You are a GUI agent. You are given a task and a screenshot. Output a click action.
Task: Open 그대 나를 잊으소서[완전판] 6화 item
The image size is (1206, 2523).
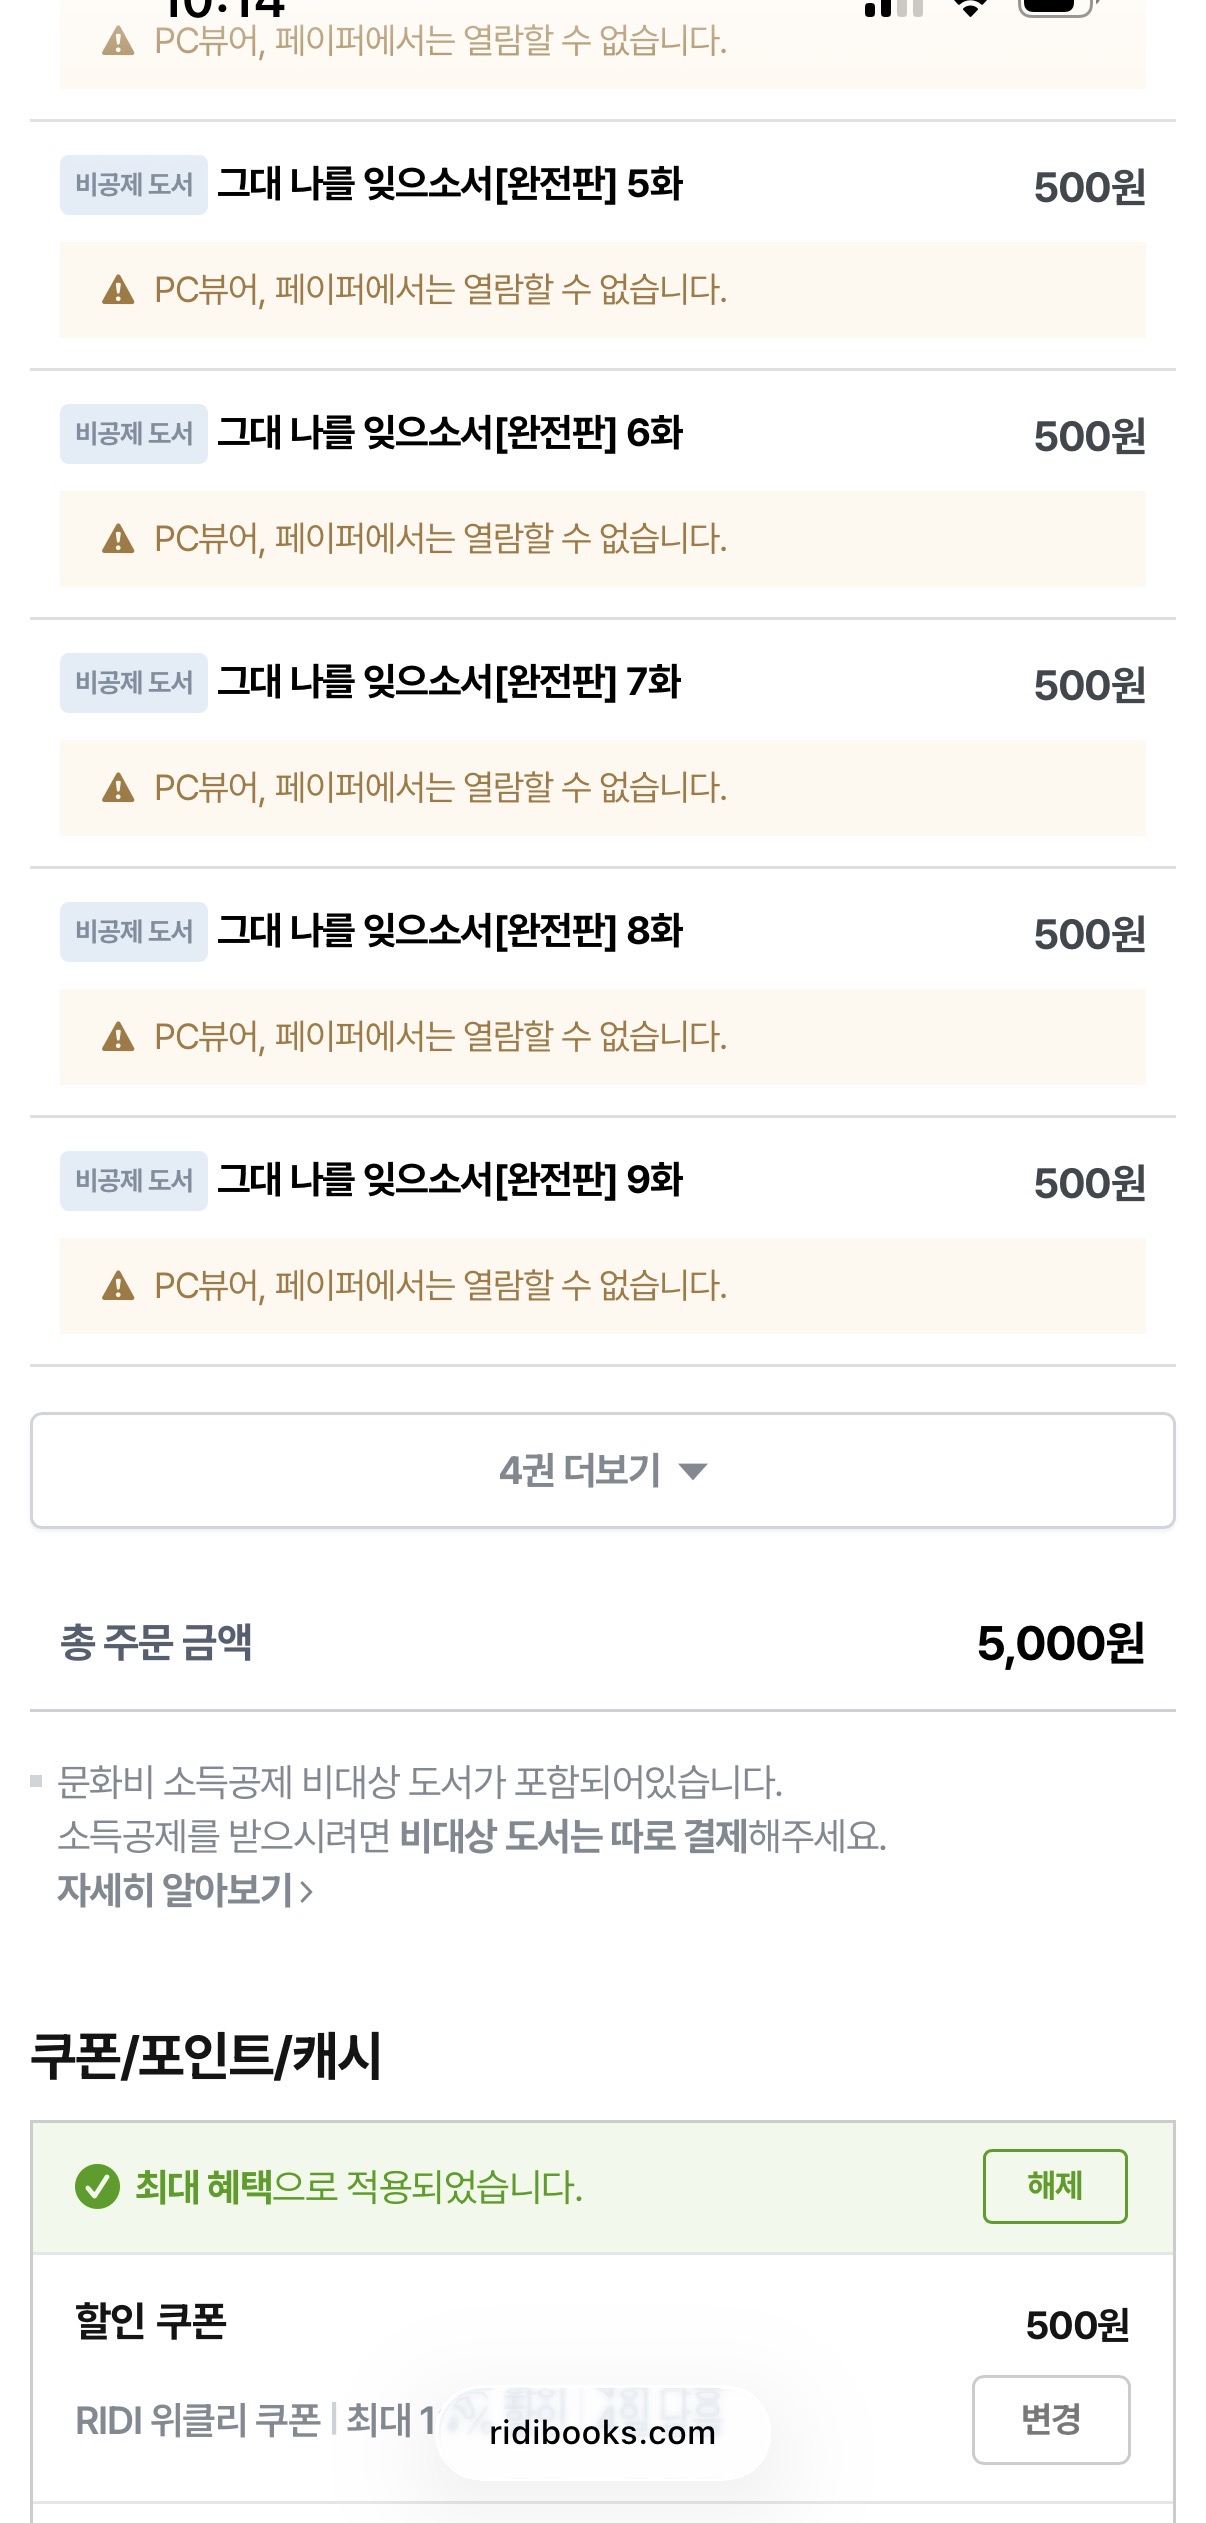[x=450, y=434]
